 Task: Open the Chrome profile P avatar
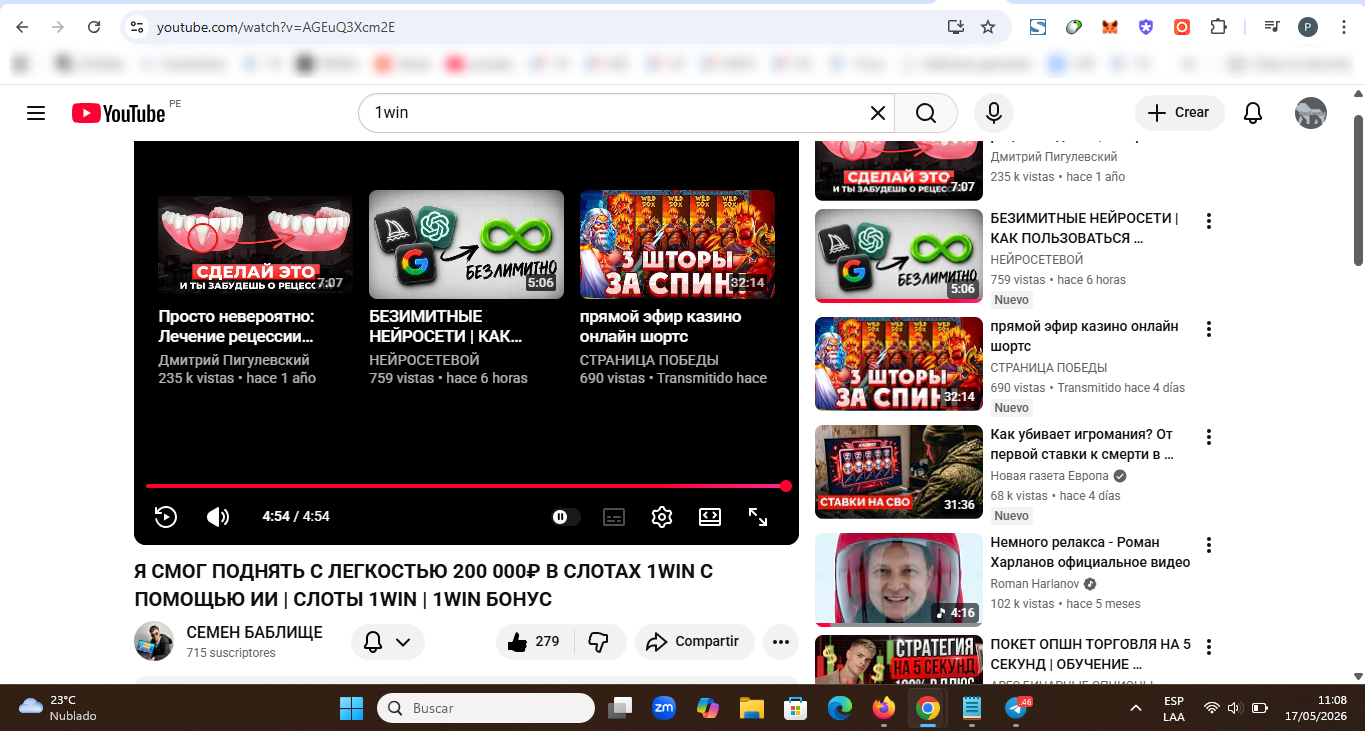pos(1308,27)
